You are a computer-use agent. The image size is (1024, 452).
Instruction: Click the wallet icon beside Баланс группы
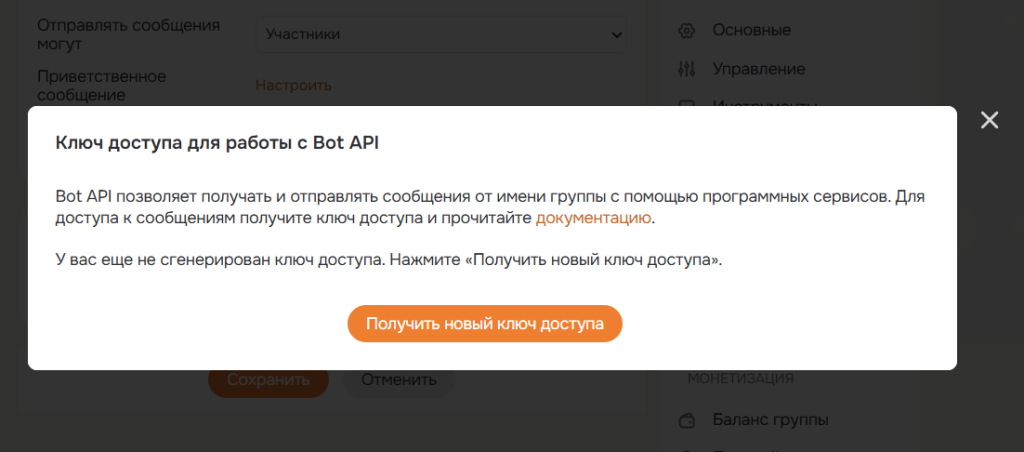tap(686, 419)
